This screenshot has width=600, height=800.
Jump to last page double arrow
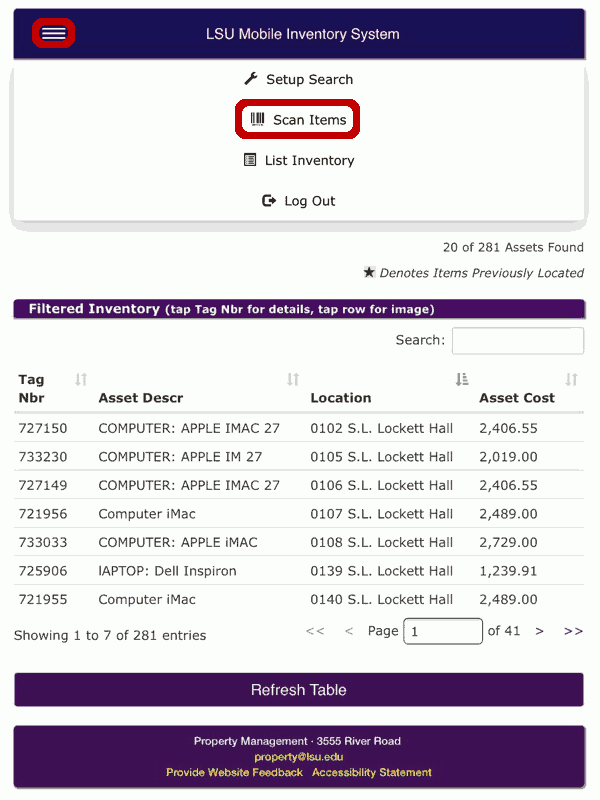click(x=573, y=632)
